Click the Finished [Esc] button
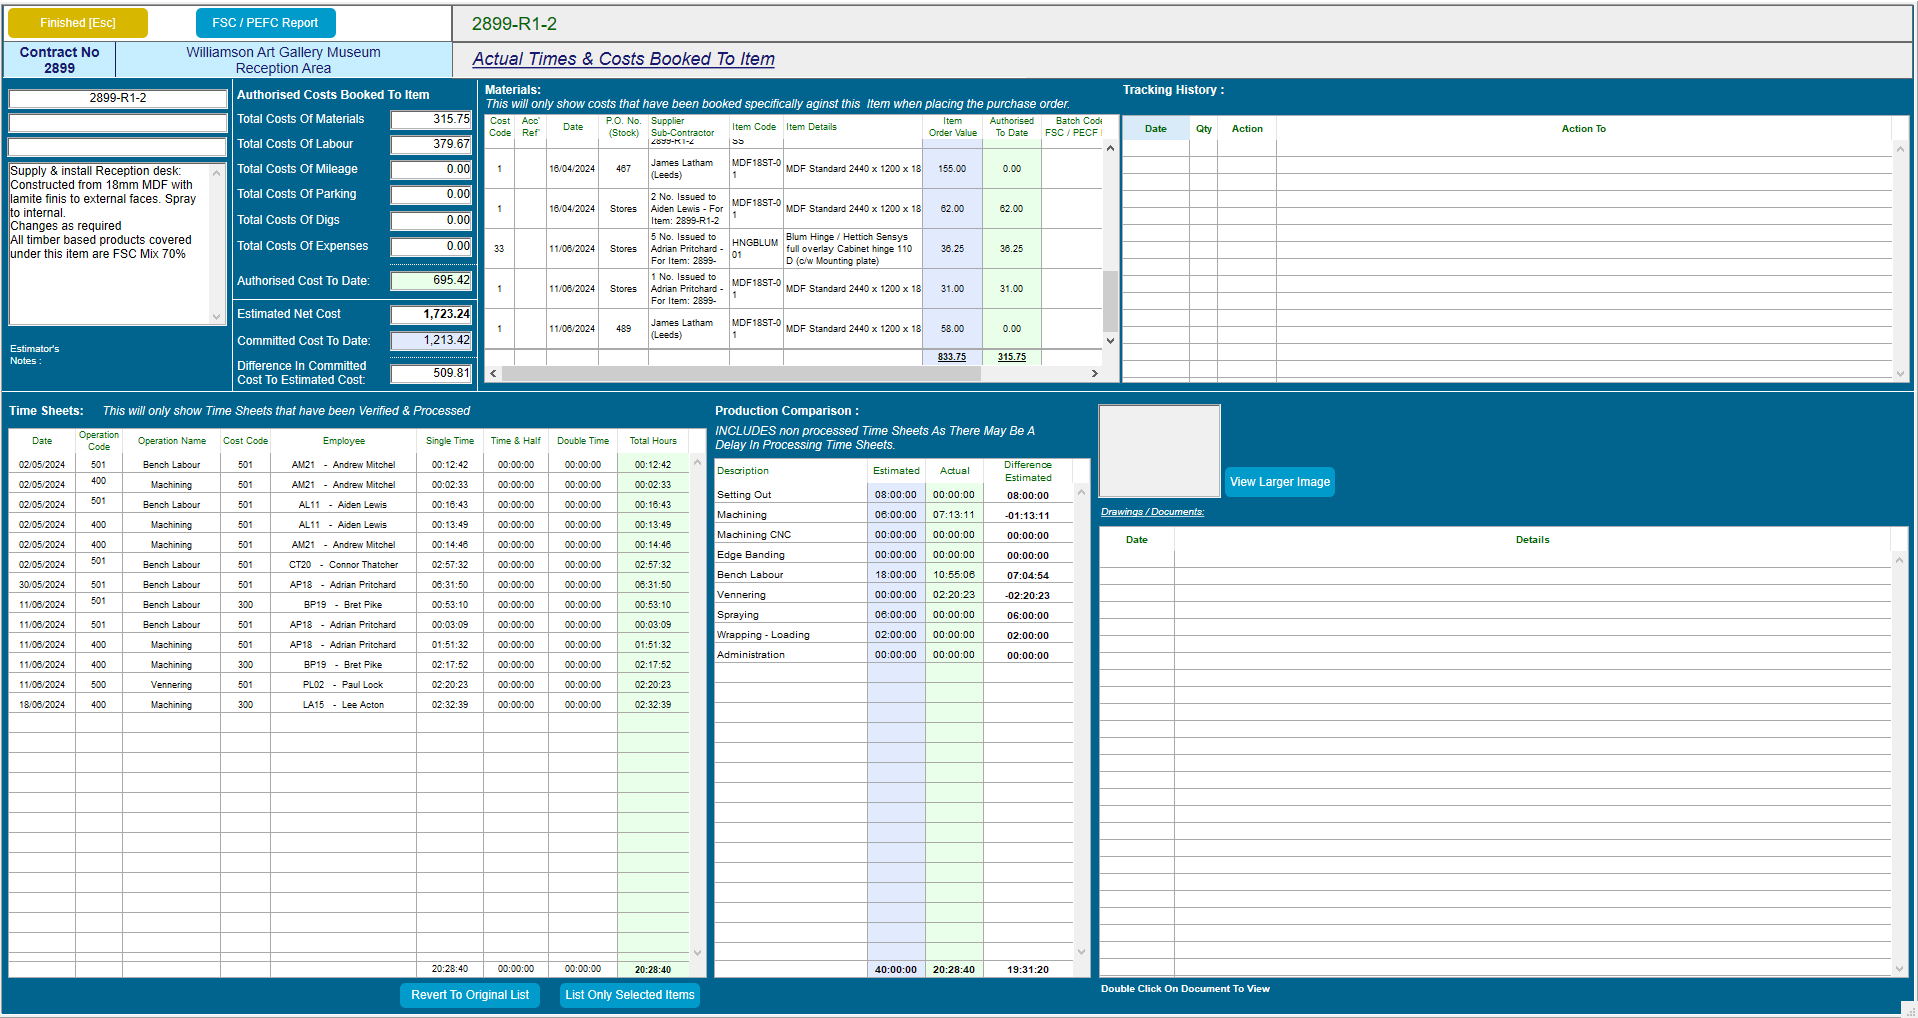The width and height of the screenshot is (1918, 1018). tap(77, 21)
